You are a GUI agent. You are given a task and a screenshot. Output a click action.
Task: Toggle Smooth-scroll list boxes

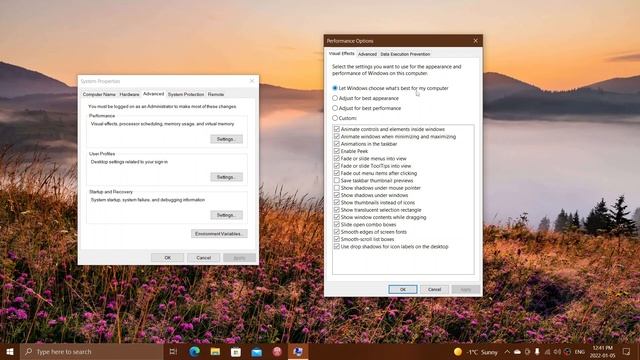click(337, 239)
